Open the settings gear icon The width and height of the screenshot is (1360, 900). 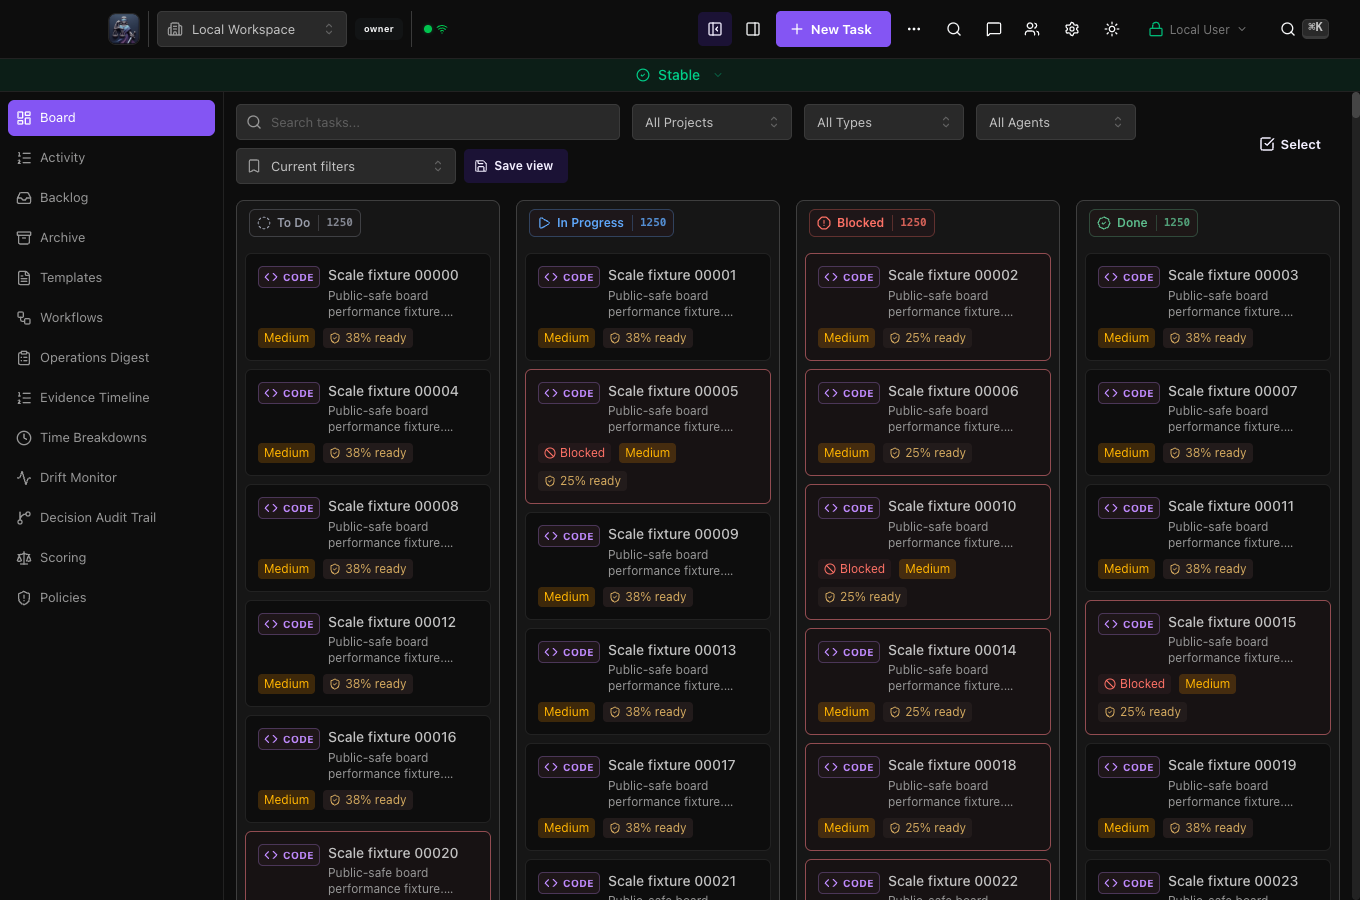(x=1072, y=29)
